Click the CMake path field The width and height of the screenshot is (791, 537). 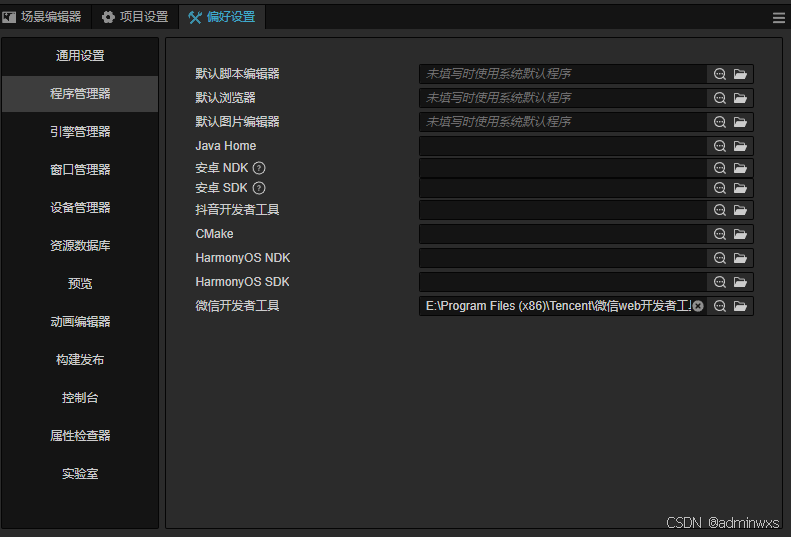tap(562, 234)
